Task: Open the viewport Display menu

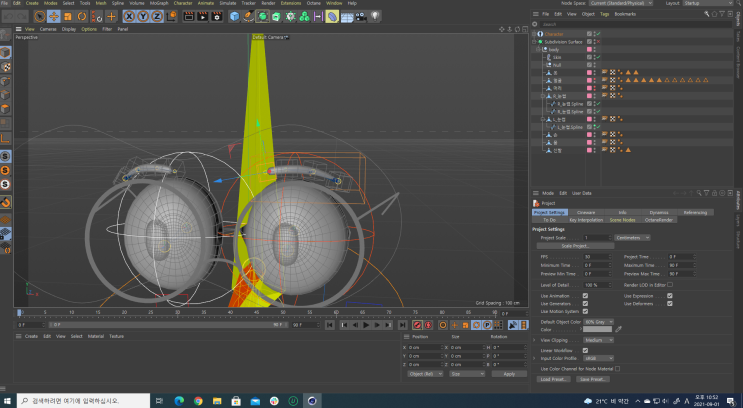Action: pos(69,29)
